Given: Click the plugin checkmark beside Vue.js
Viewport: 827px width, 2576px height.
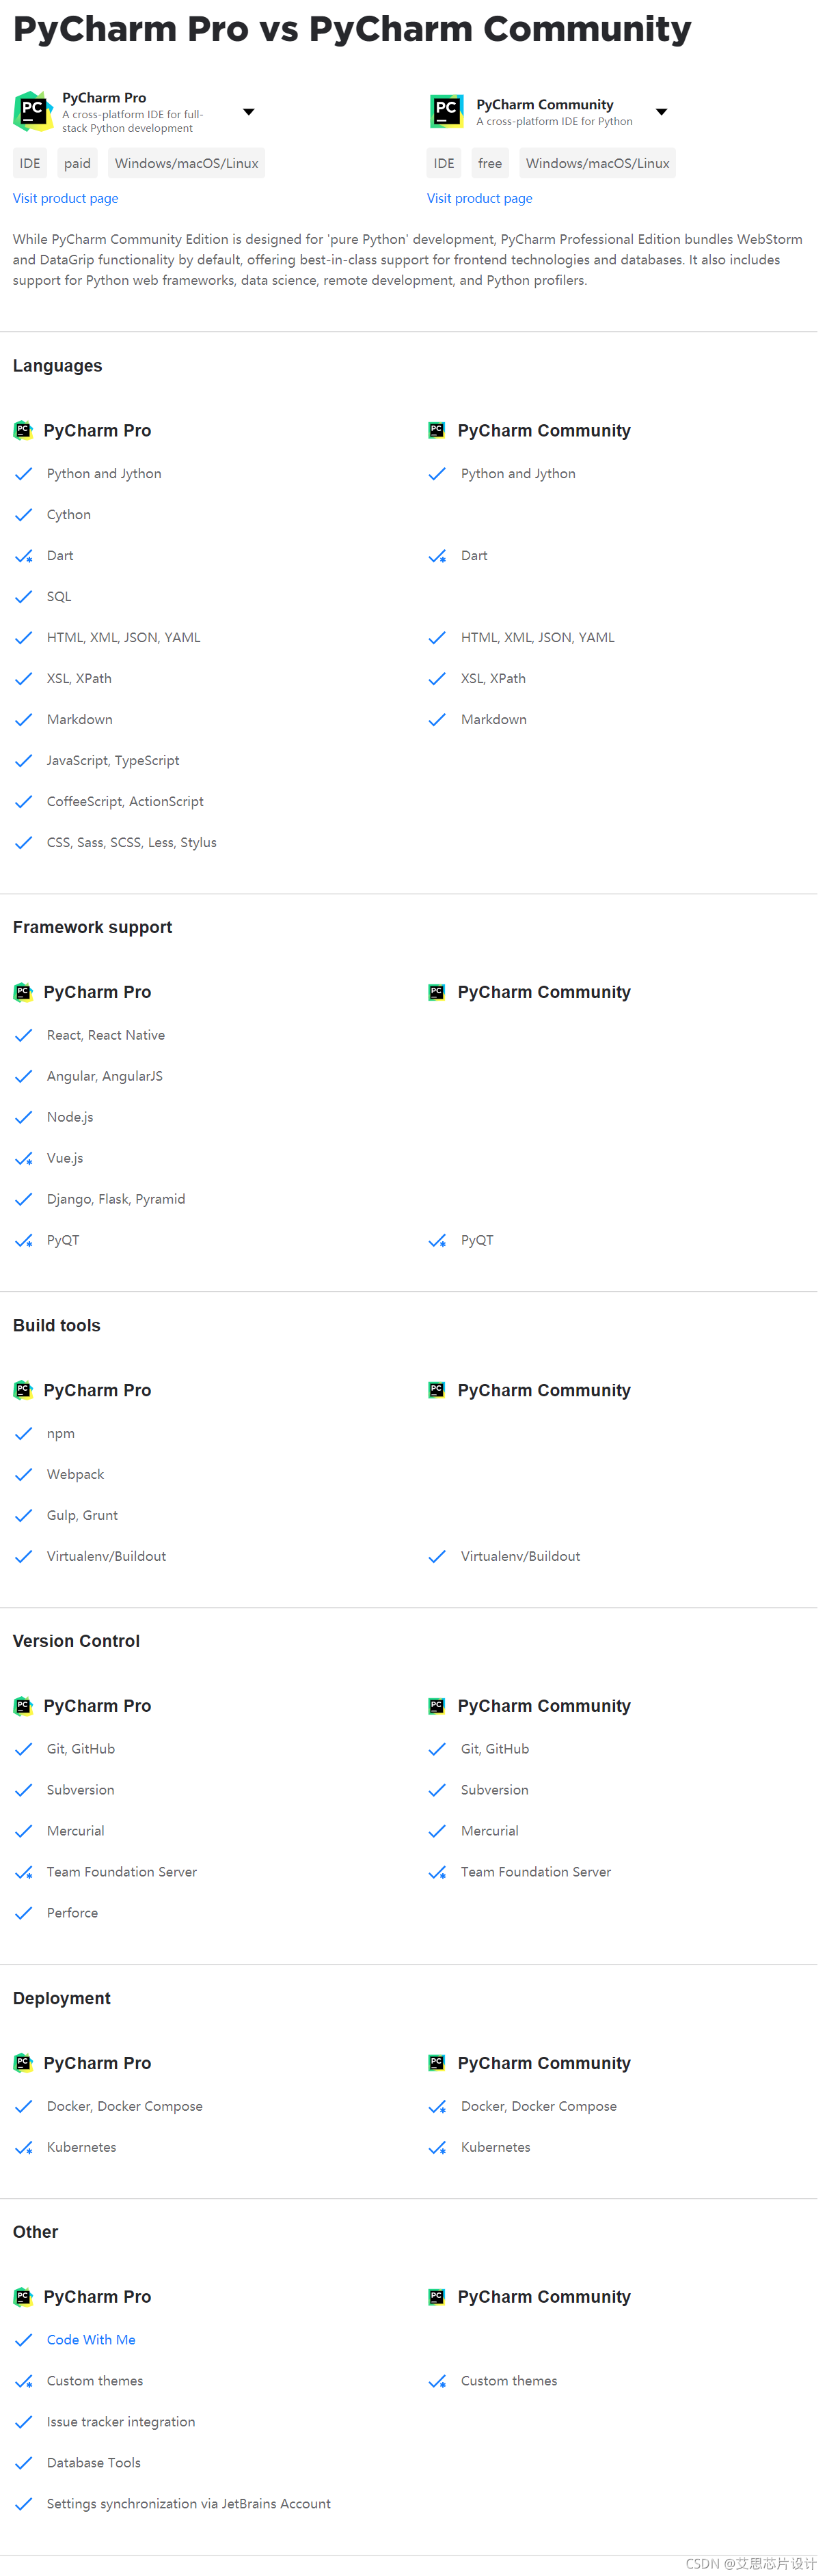Looking at the screenshot, I should [23, 1159].
